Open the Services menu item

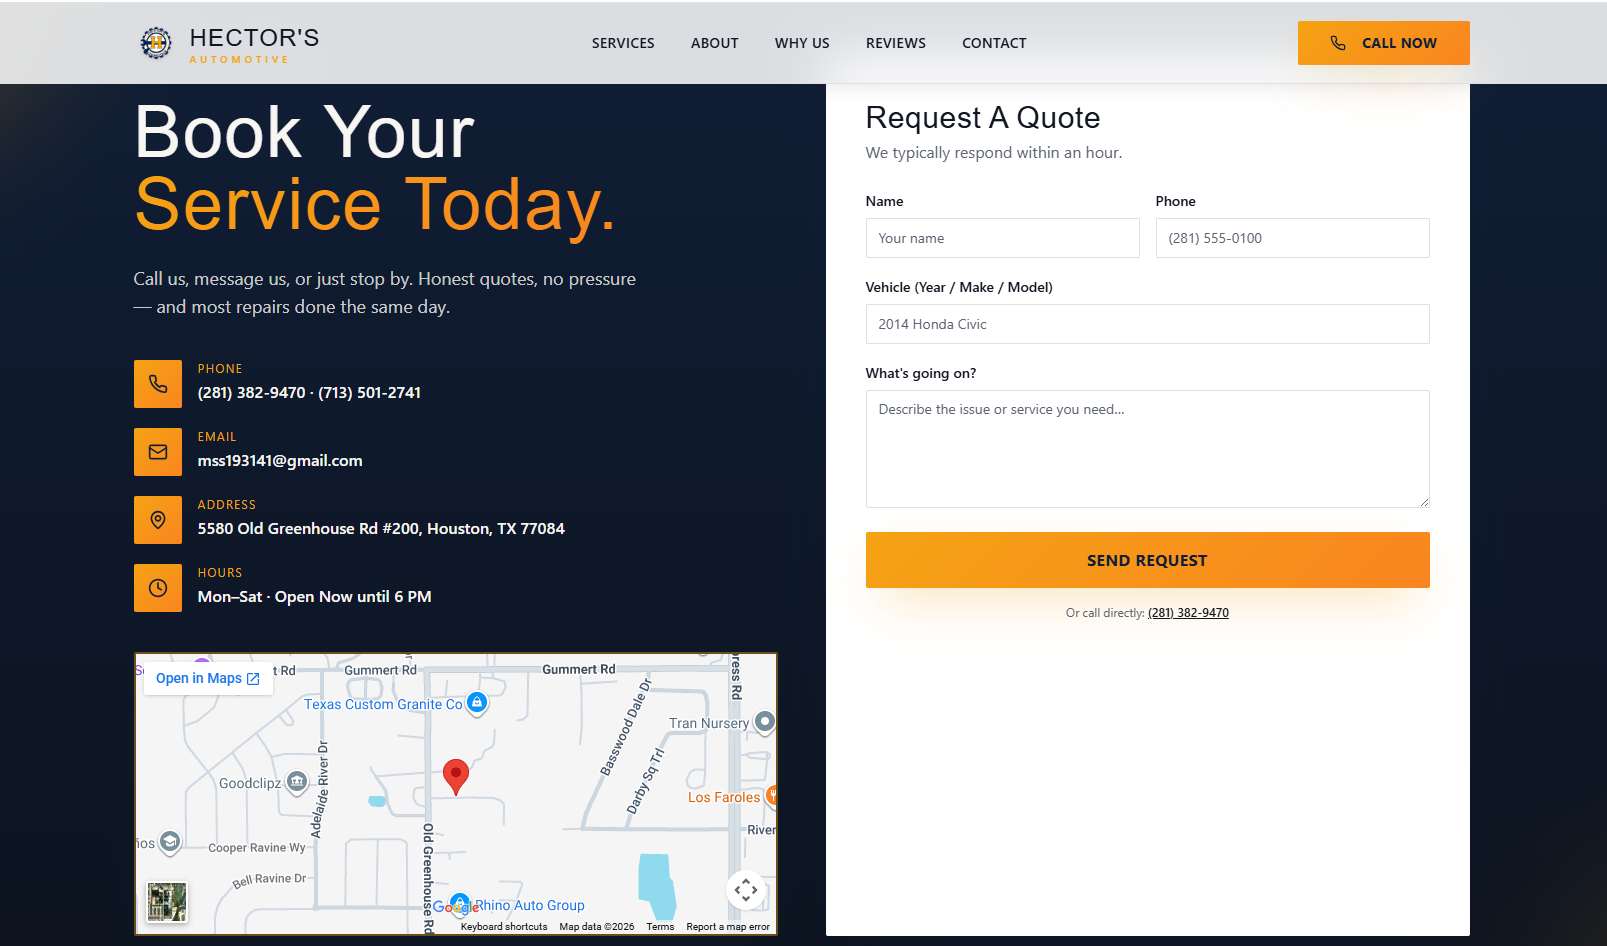pyautogui.click(x=623, y=43)
